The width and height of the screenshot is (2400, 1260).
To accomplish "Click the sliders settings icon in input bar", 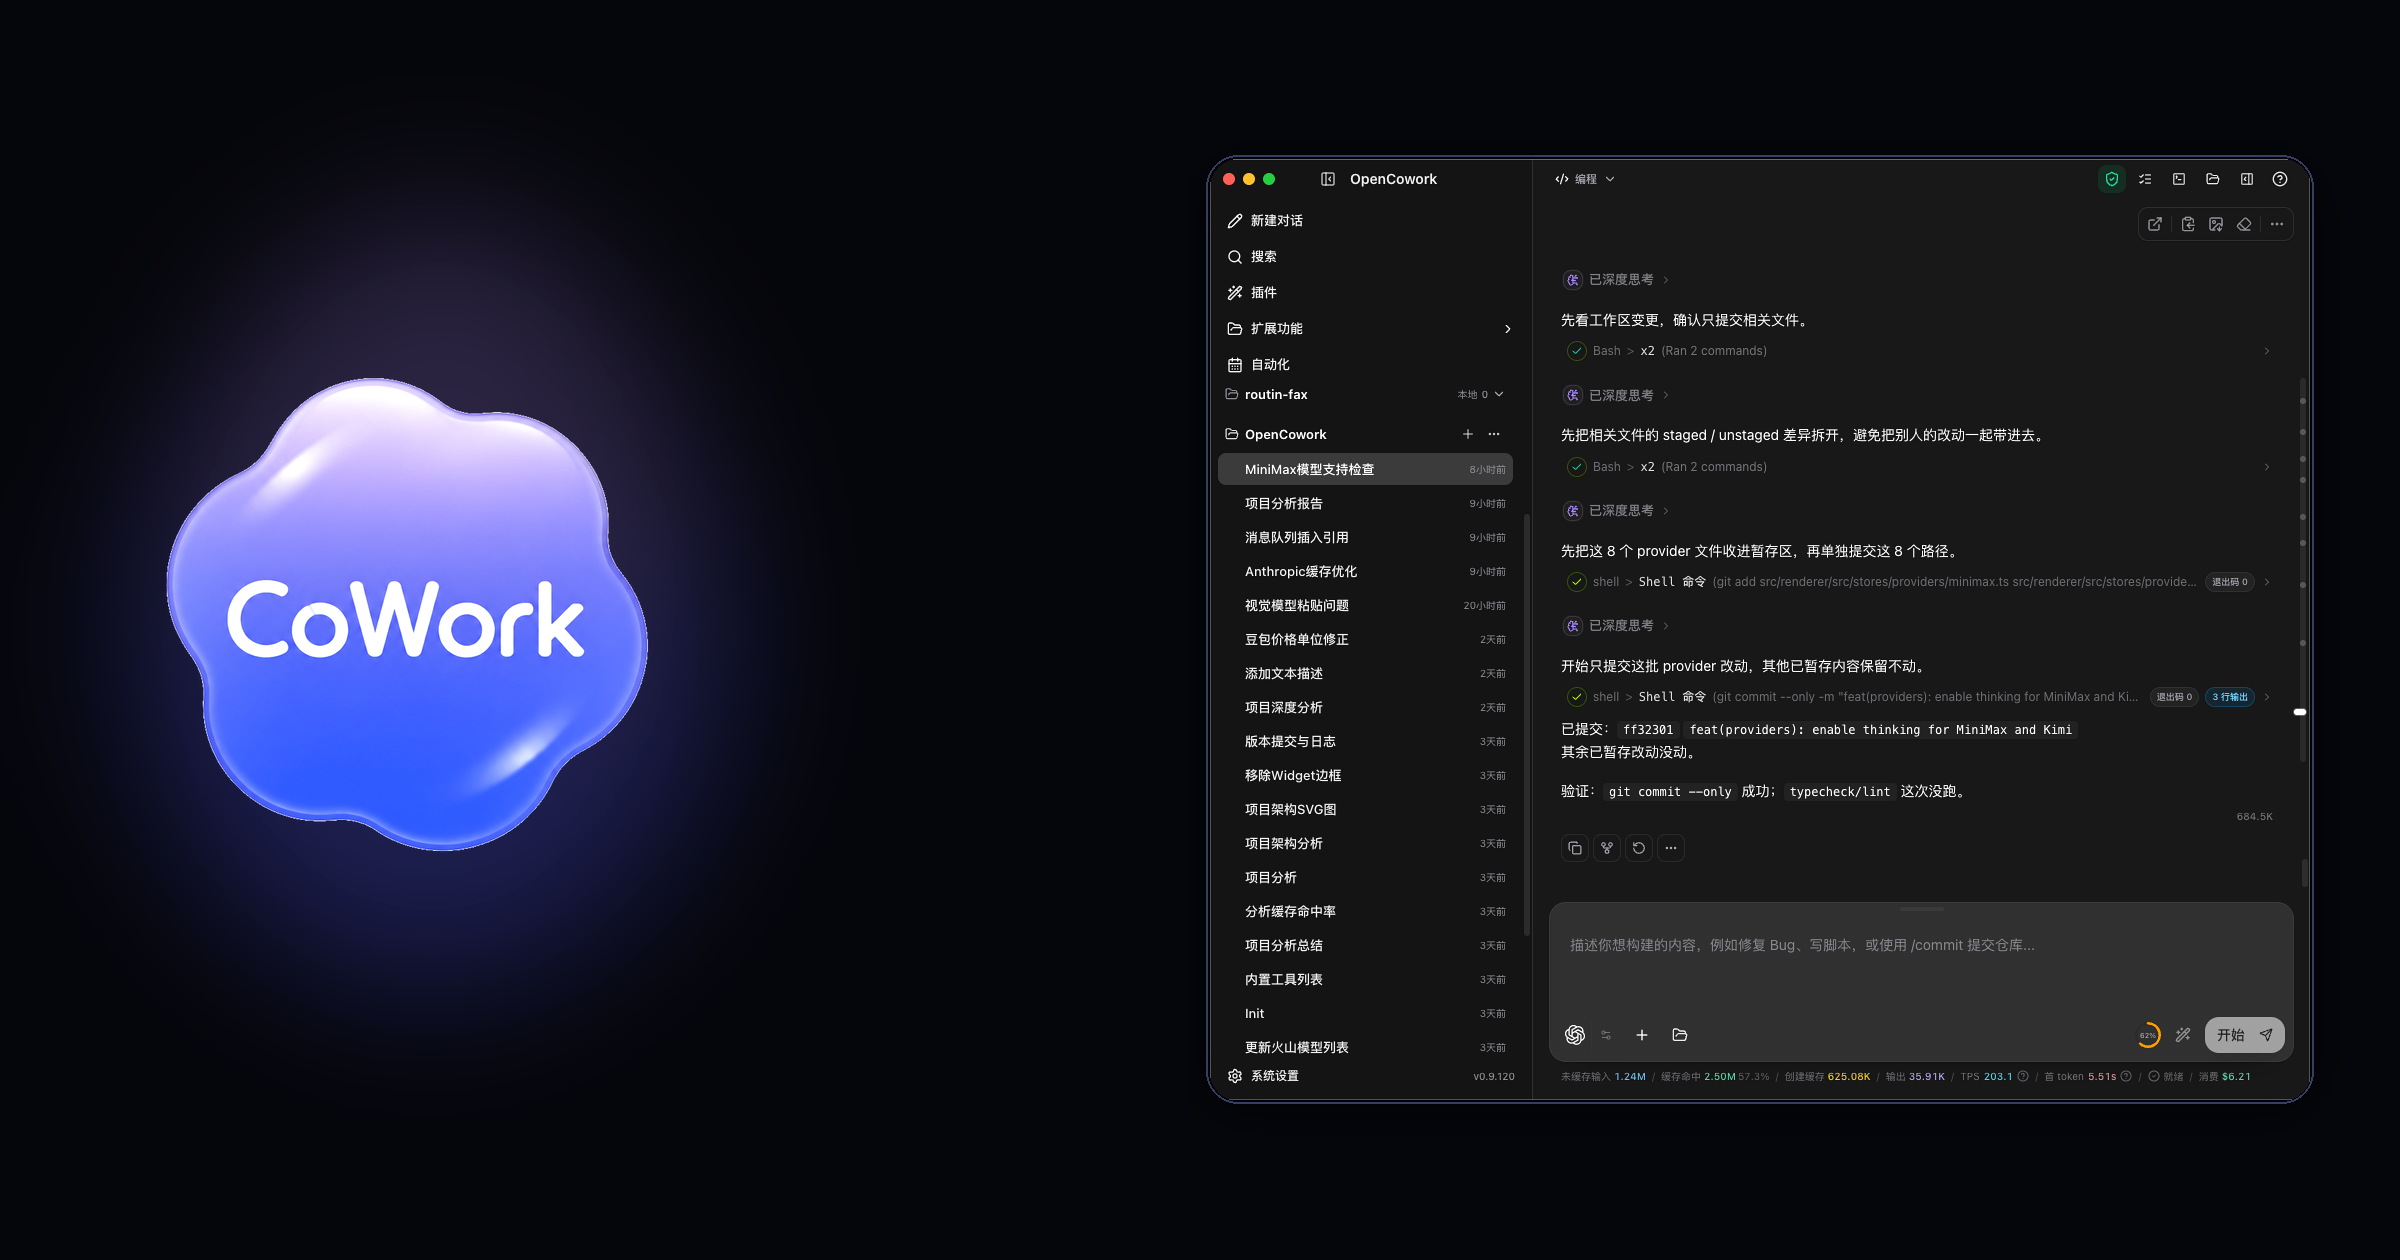I will tap(1606, 1035).
